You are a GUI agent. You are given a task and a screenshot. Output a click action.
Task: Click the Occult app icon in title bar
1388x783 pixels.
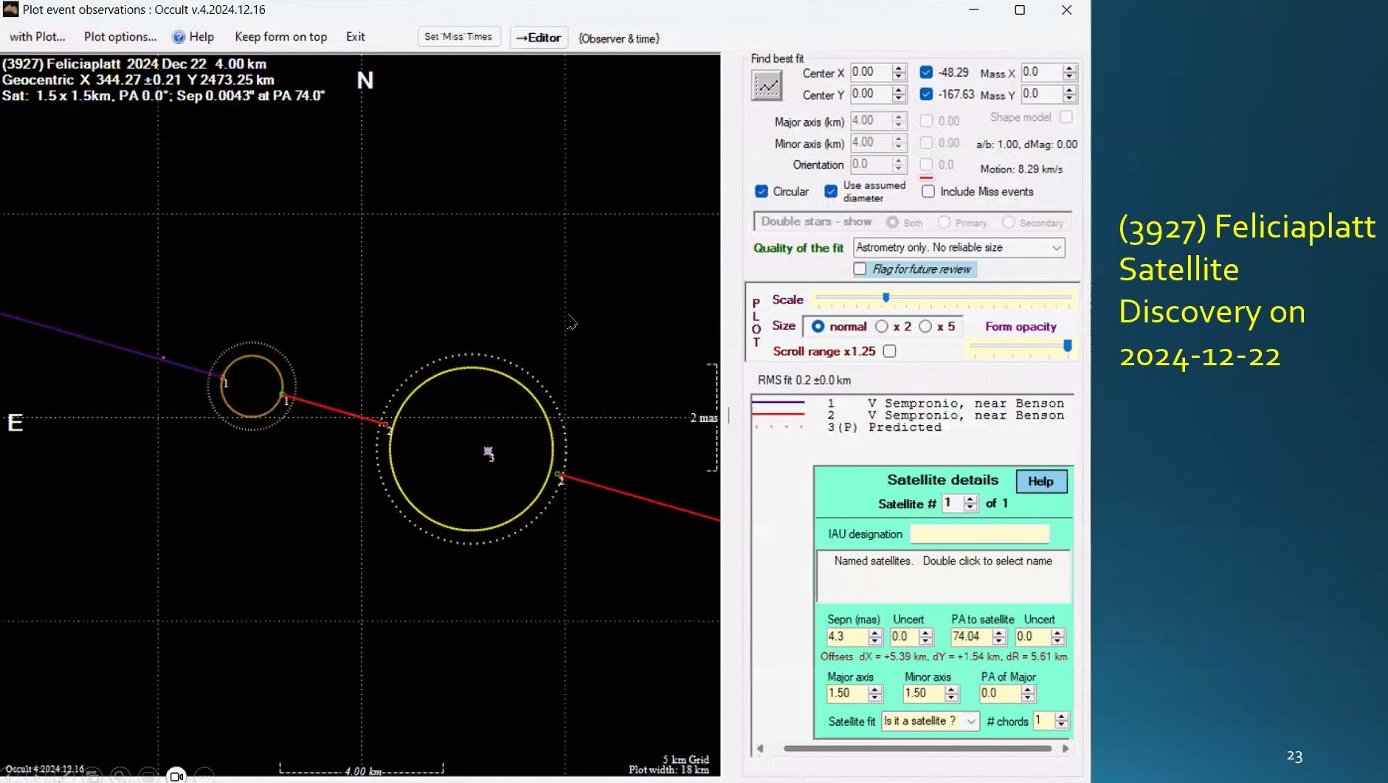pos(11,9)
